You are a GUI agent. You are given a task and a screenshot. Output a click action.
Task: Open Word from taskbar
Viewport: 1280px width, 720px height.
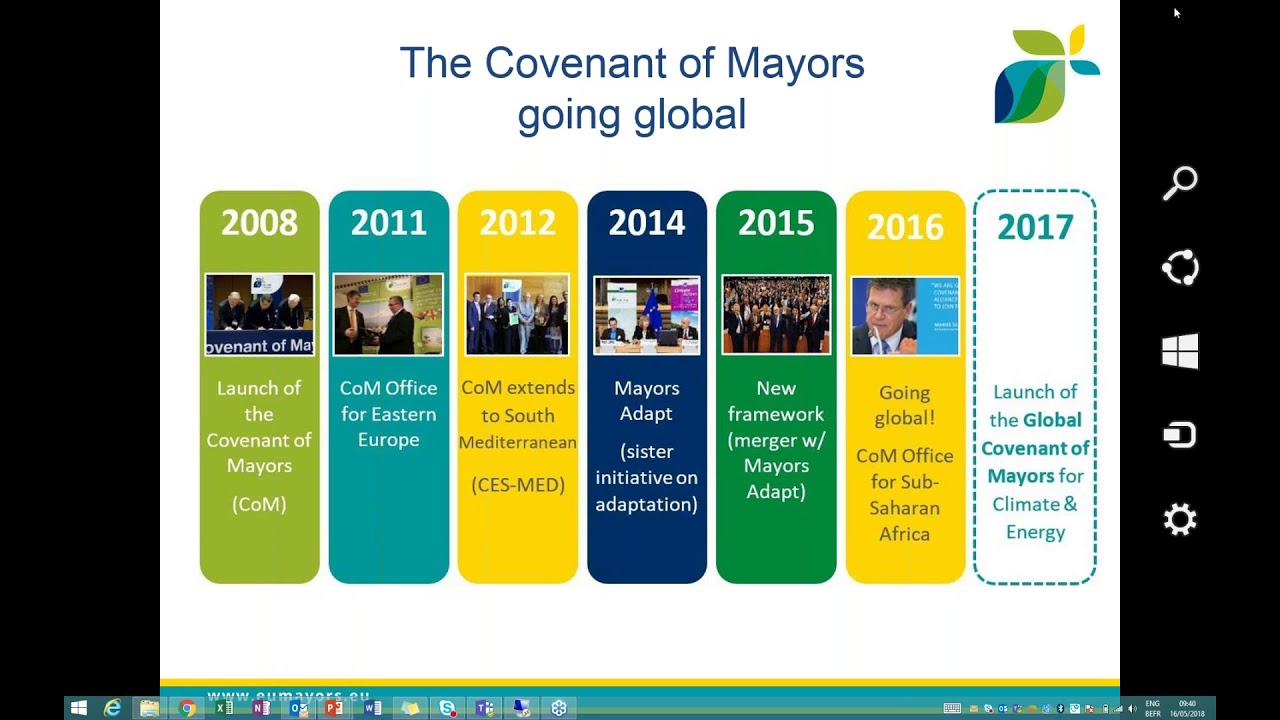click(372, 708)
